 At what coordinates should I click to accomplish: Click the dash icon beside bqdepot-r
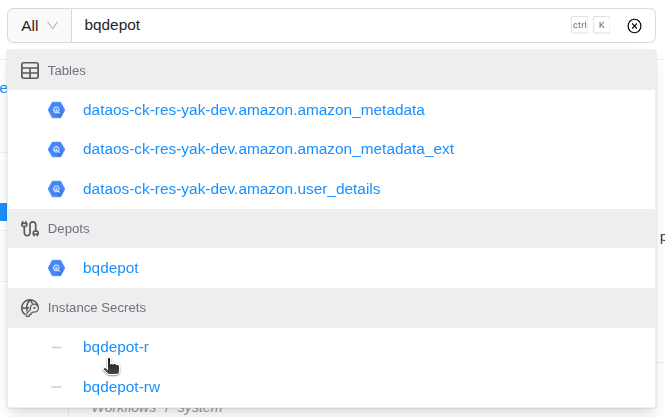point(57,347)
